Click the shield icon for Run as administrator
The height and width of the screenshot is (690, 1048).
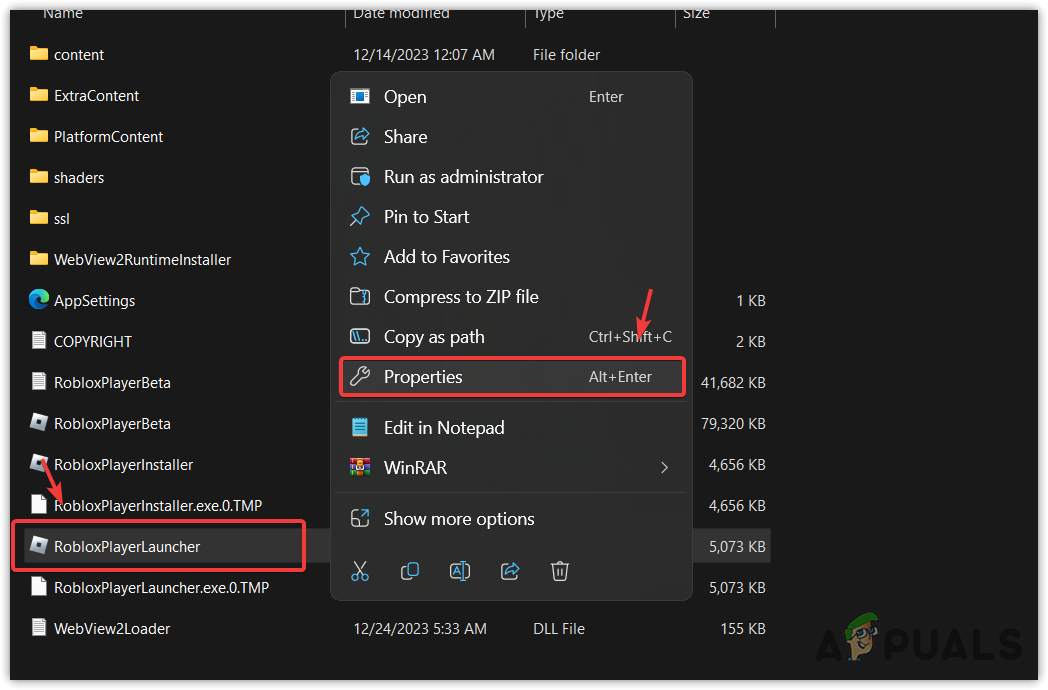[x=360, y=177]
